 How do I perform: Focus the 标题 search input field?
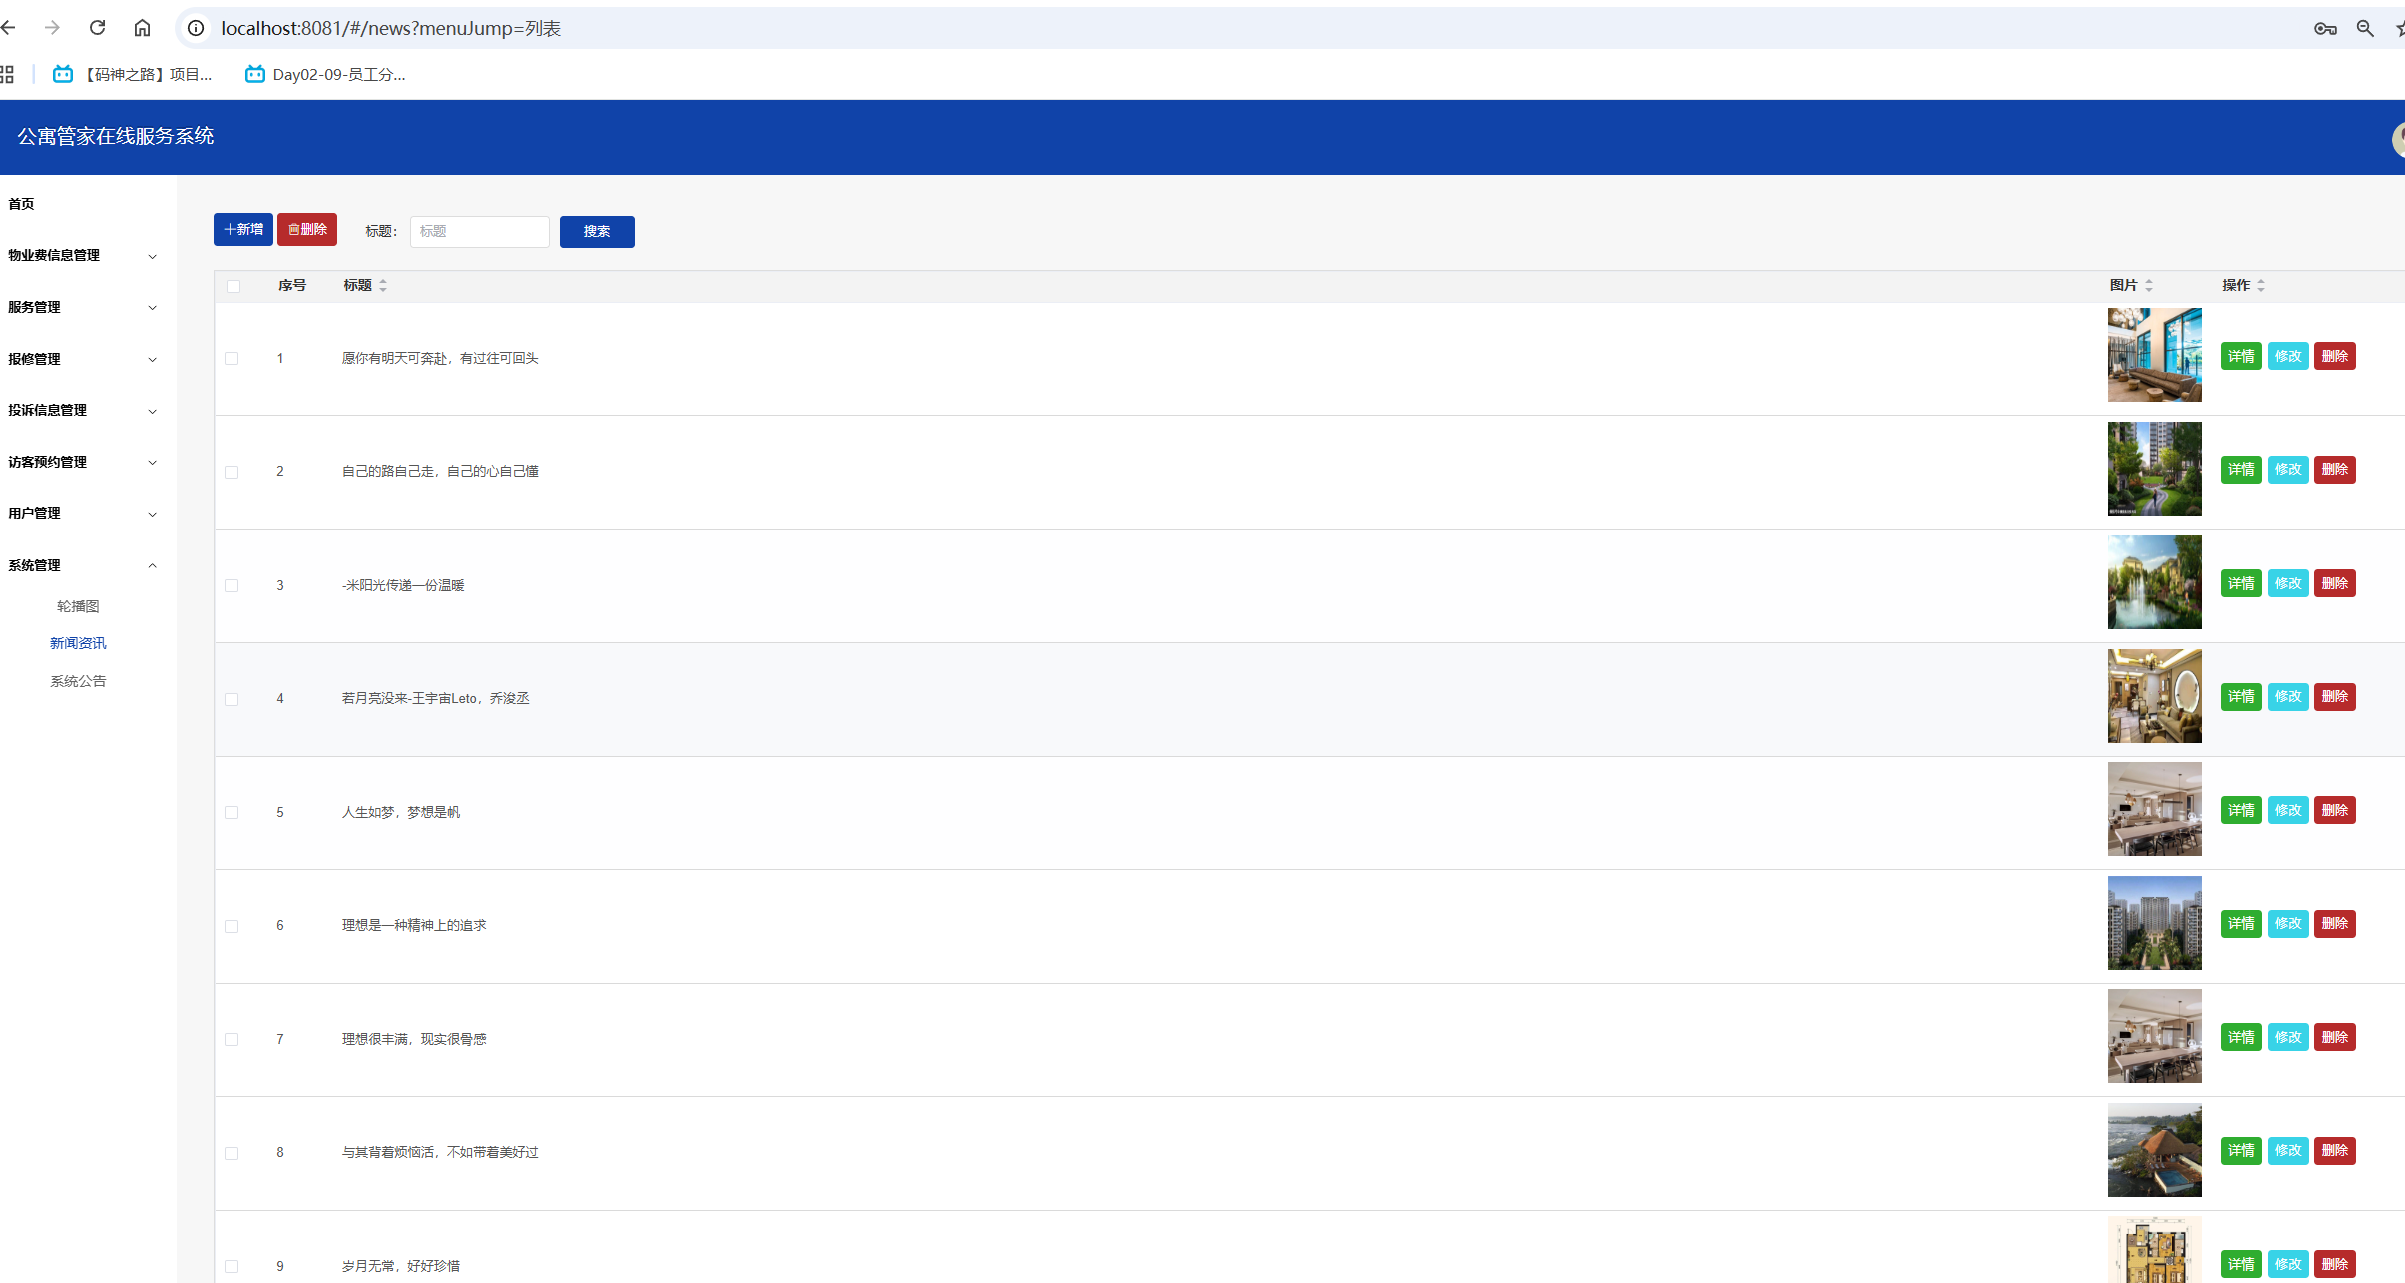click(479, 231)
